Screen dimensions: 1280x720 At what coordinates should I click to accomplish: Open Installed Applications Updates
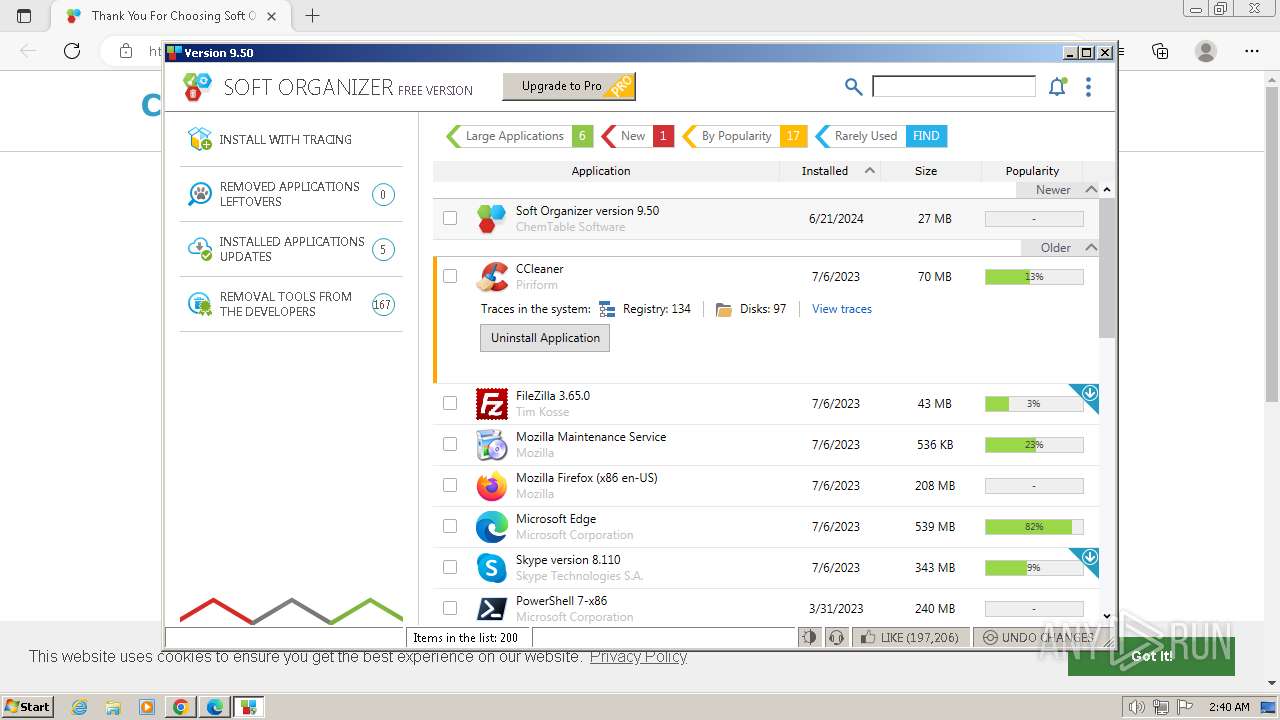tap(291, 249)
